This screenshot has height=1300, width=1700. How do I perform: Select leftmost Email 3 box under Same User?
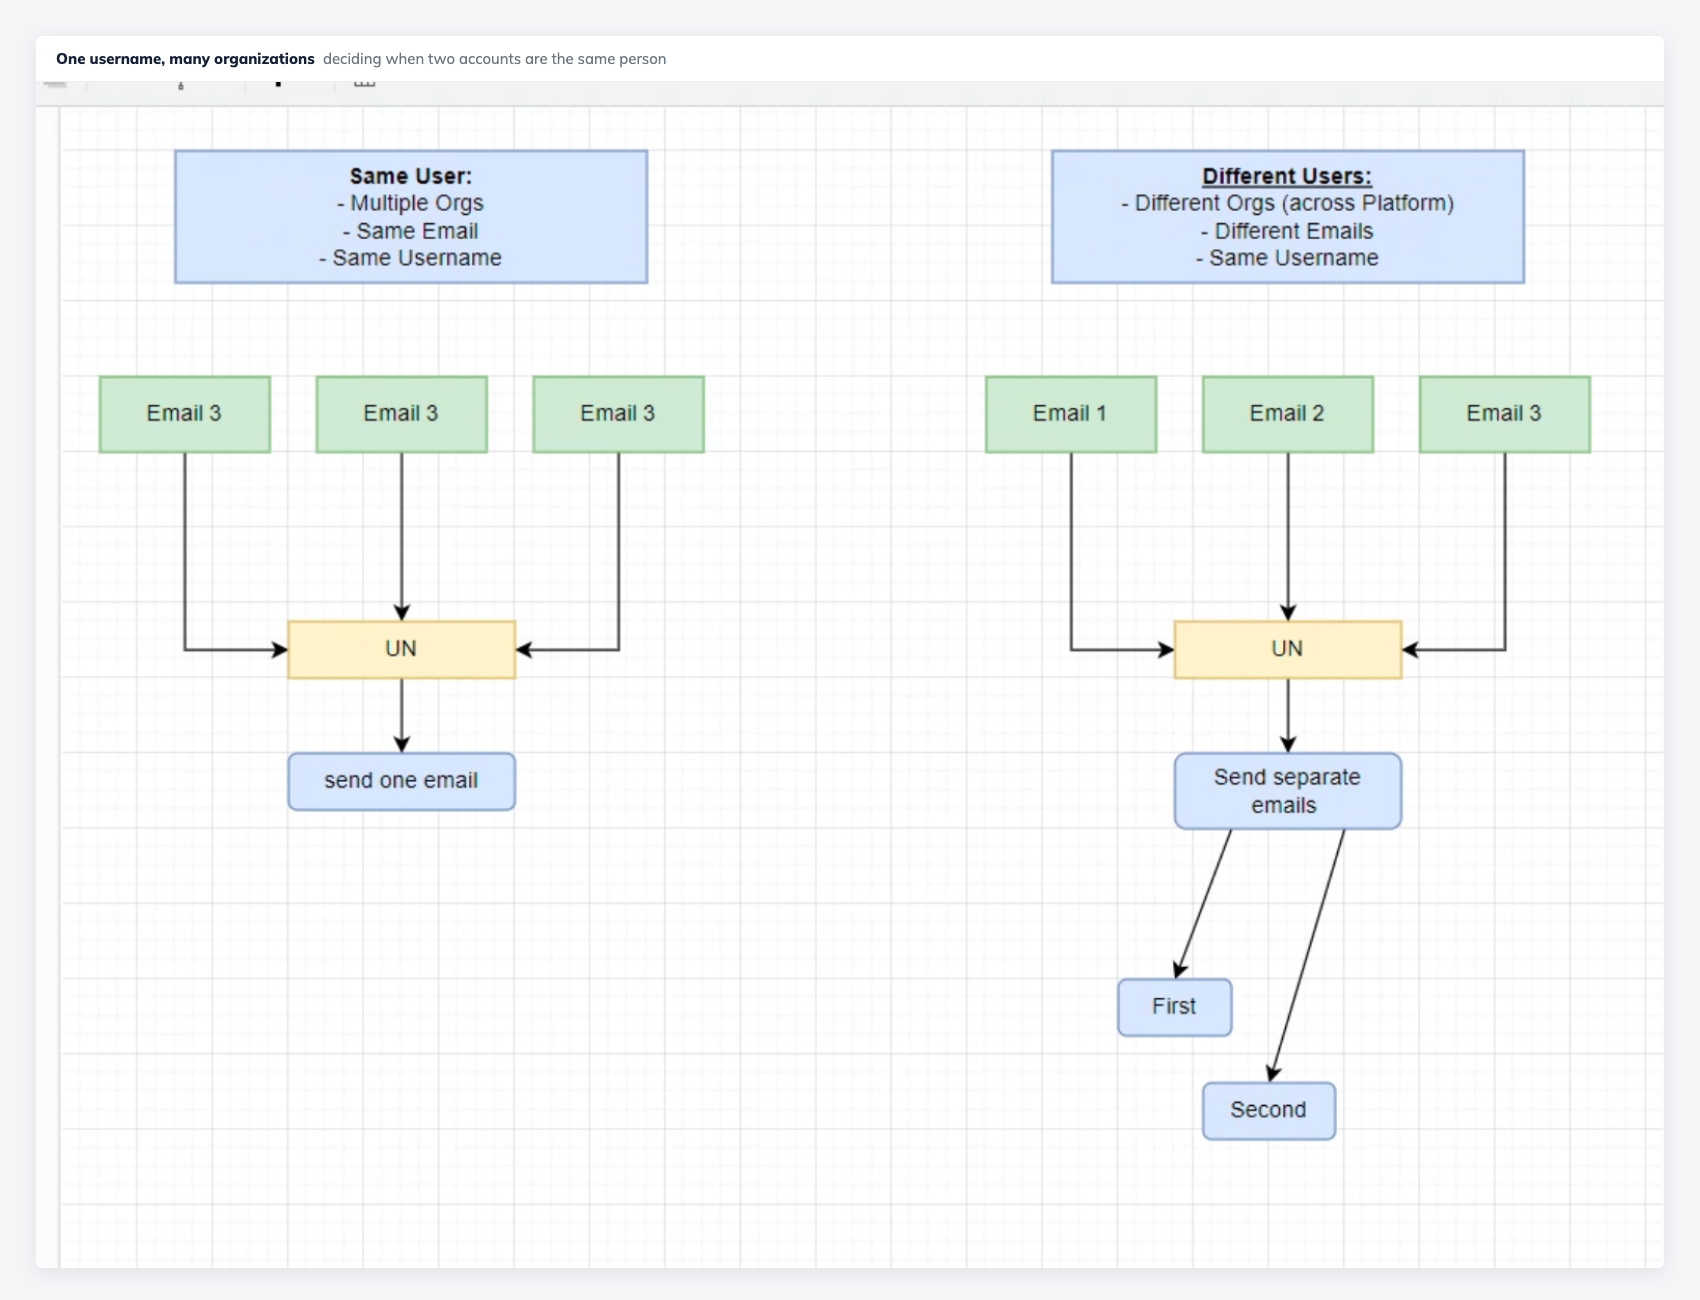click(185, 414)
